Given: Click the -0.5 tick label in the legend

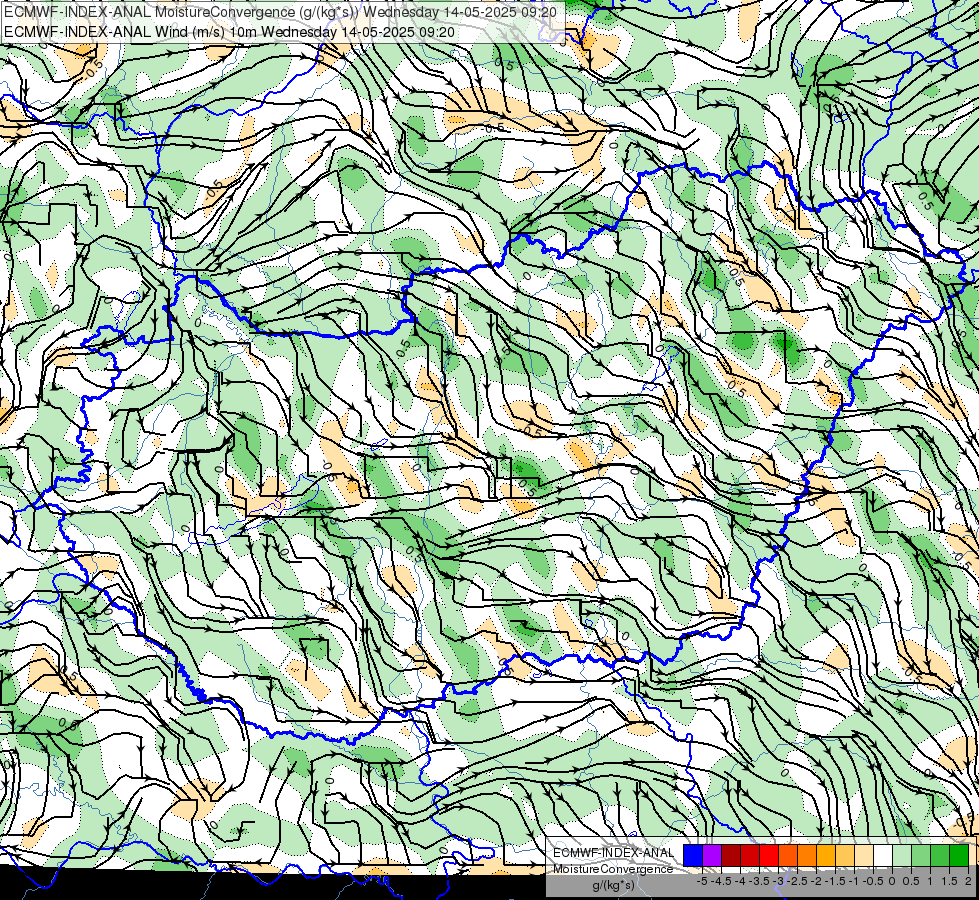Looking at the screenshot, I should [x=873, y=881].
